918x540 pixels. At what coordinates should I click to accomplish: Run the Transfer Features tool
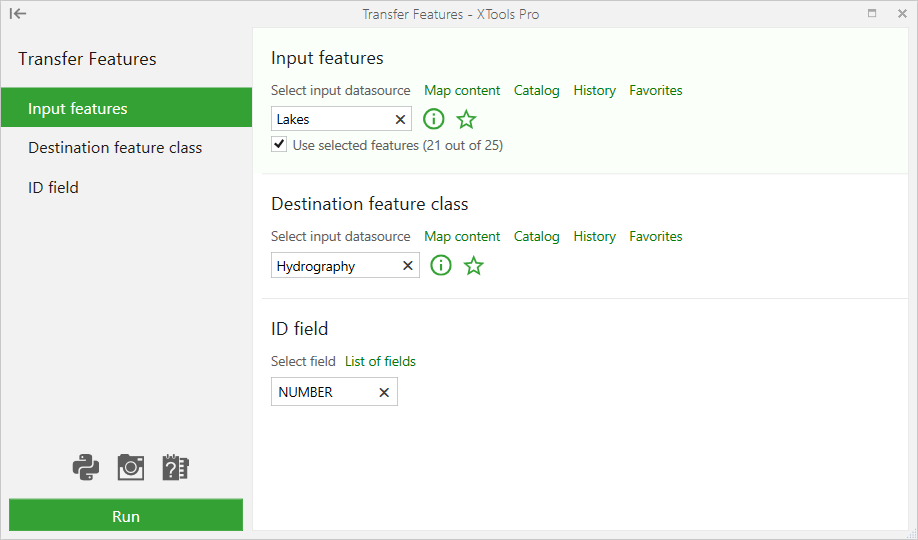[126, 515]
